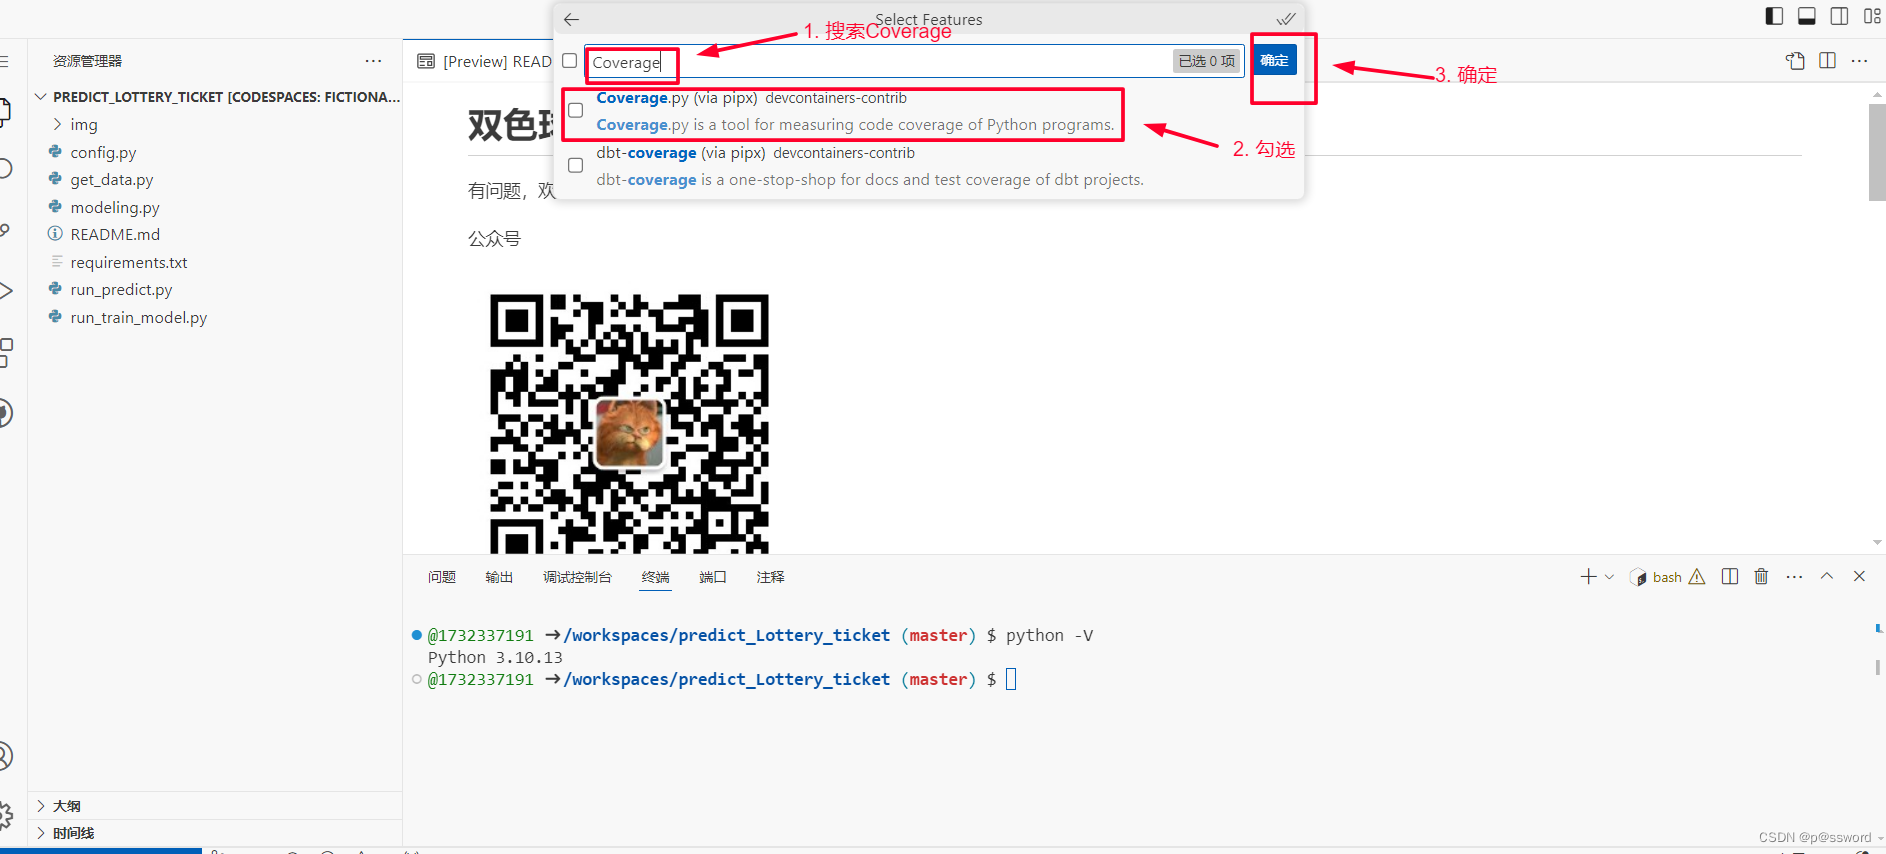Screen dimensions: 1886x854
Task: Toggle bottom panel layout icon
Action: point(1807,16)
